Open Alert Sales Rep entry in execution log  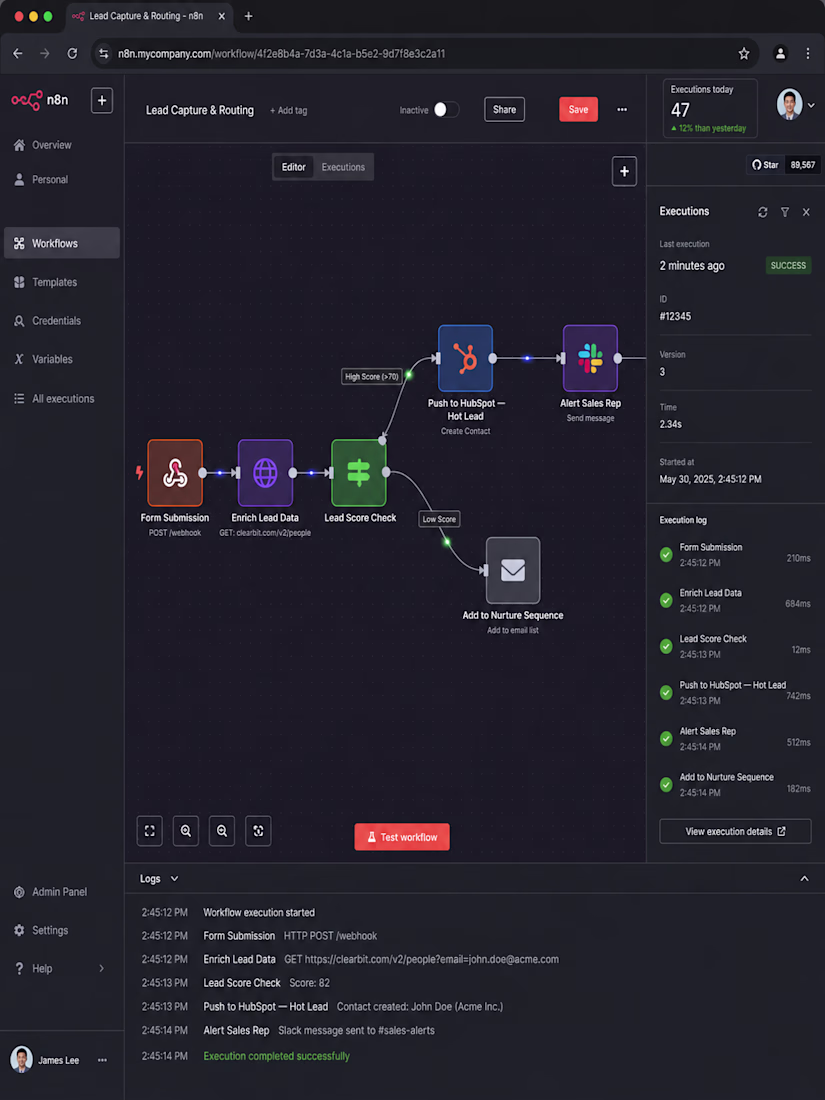[x=735, y=739]
